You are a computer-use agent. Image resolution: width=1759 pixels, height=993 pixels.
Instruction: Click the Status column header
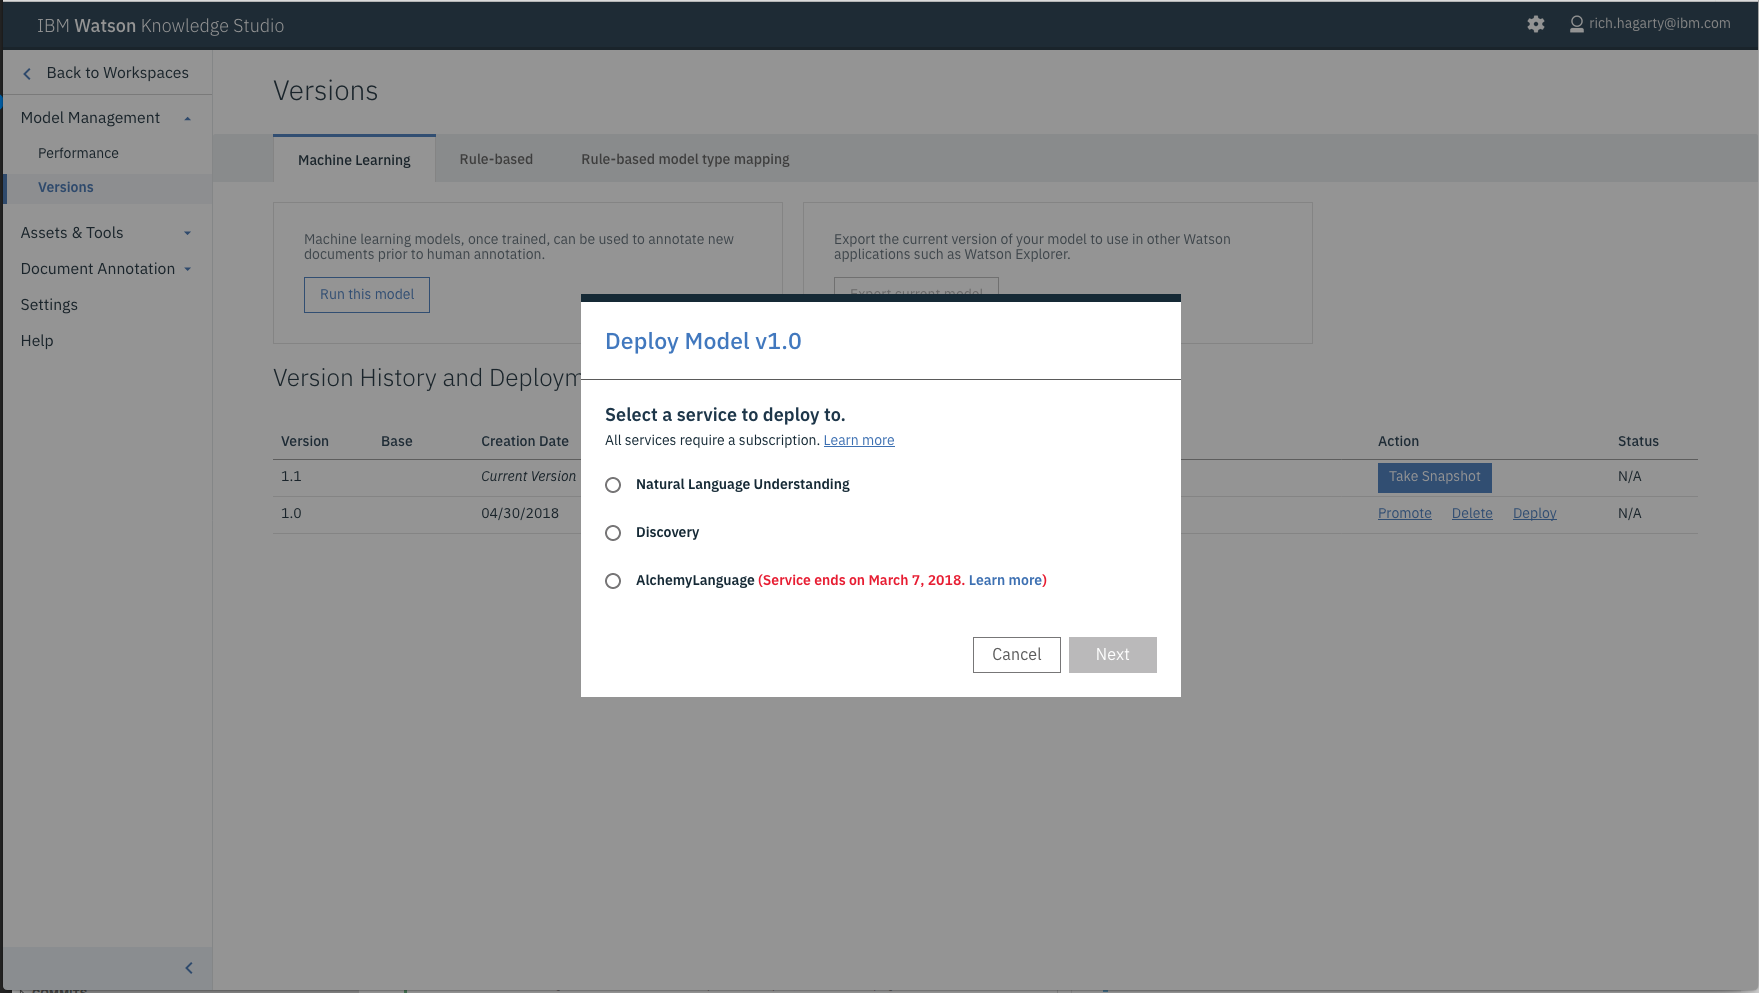pos(1638,441)
